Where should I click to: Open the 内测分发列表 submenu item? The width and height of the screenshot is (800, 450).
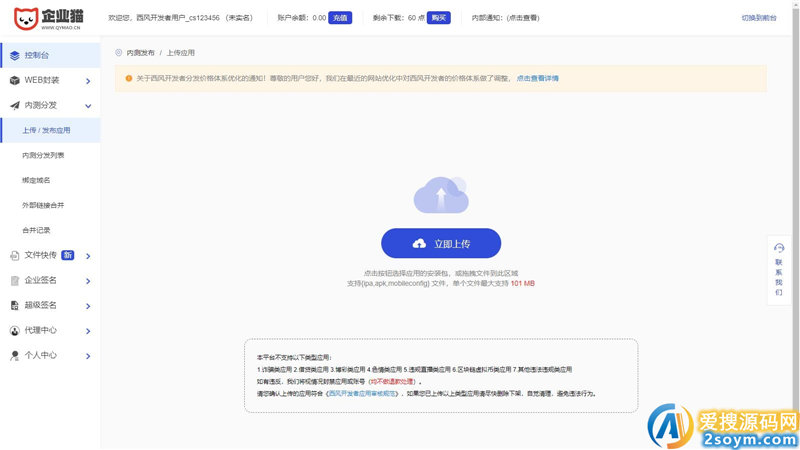pyautogui.click(x=43, y=155)
